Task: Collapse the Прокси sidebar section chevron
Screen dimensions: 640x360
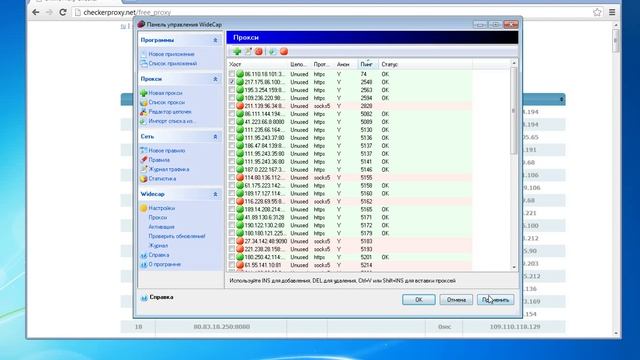Action: pos(215,79)
